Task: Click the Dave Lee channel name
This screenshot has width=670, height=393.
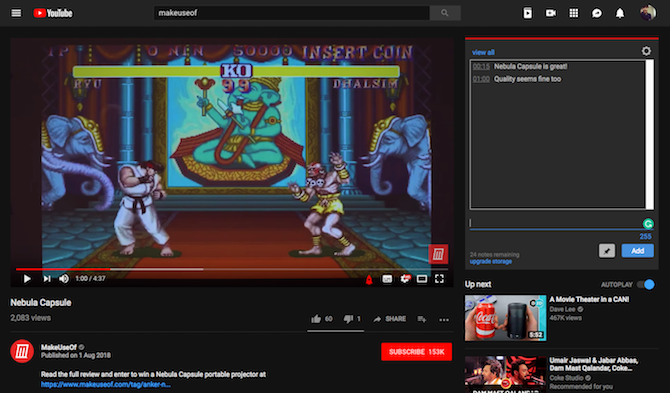Action: pyautogui.click(x=562, y=309)
